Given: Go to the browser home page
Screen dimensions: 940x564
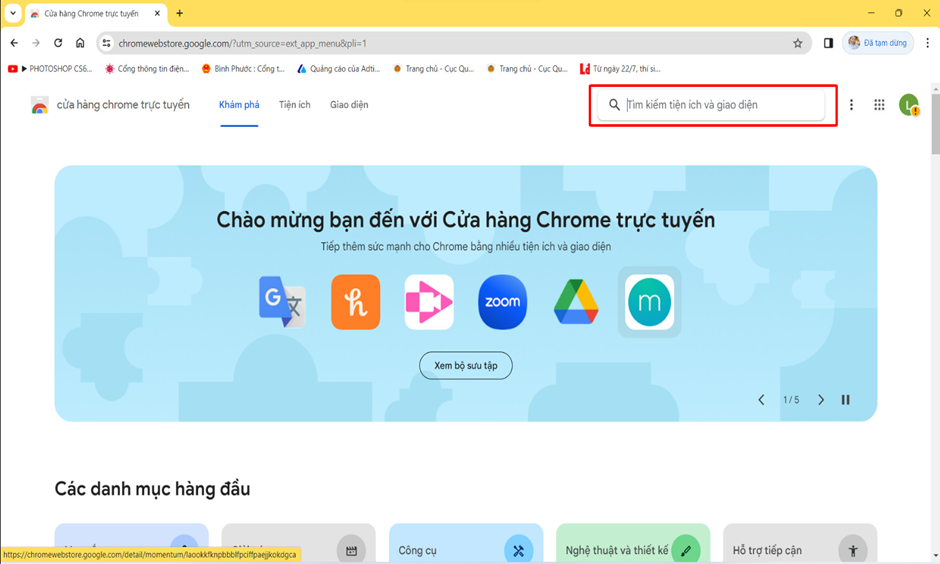Looking at the screenshot, I should tap(80, 43).
